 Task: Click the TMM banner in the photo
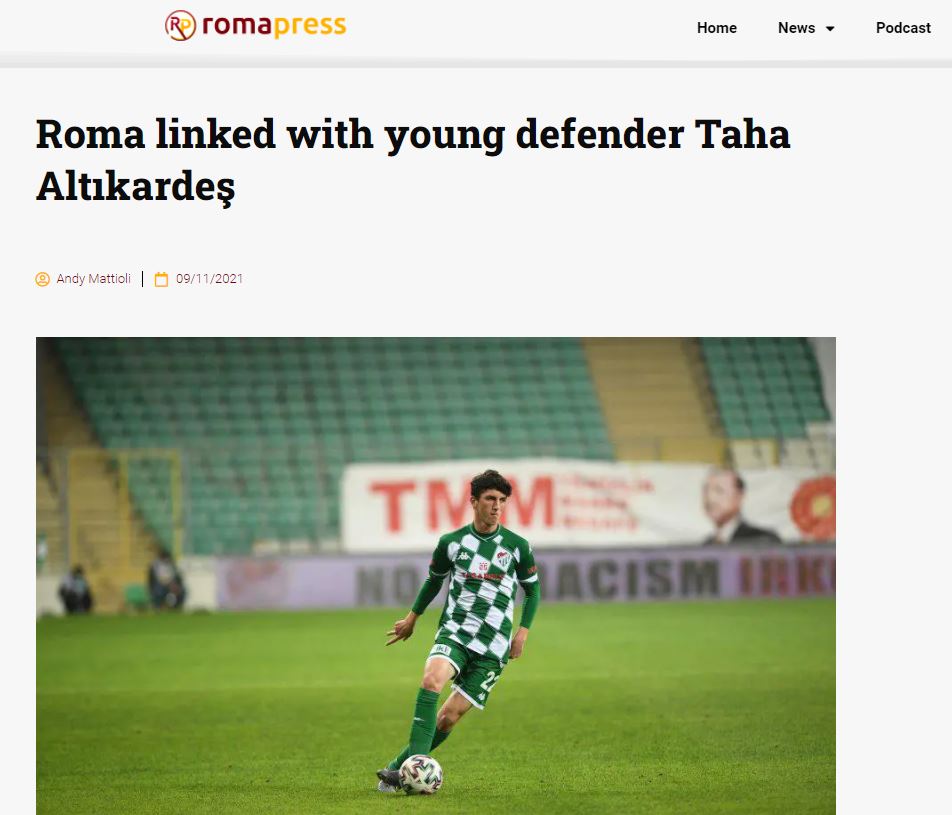(463, 504)
